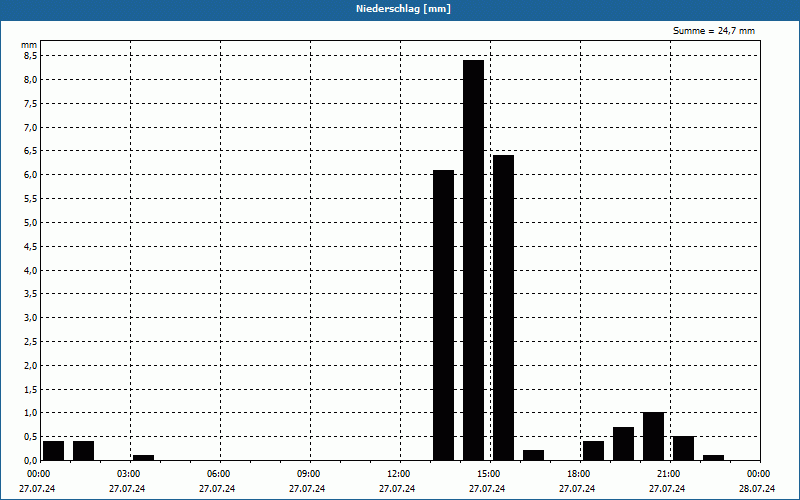Screen dimensions: 800x500
Task: Click the "1,5" y-axis label
Action: 31,389
